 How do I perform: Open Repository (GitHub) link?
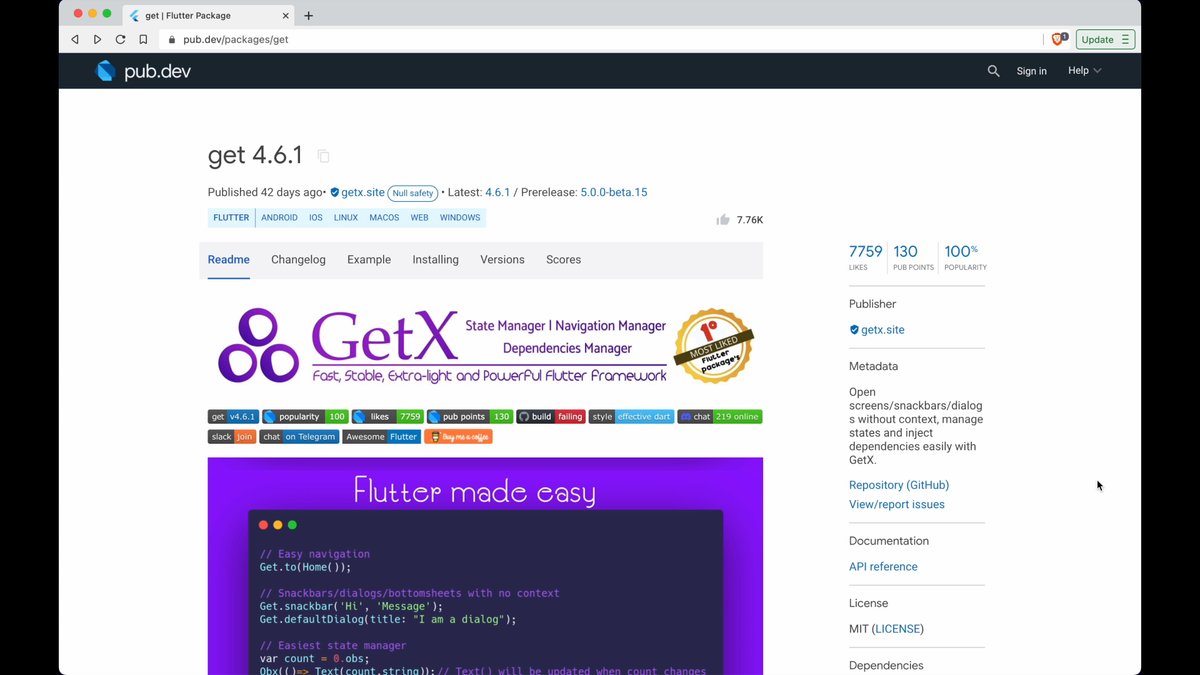coord(898,485)
